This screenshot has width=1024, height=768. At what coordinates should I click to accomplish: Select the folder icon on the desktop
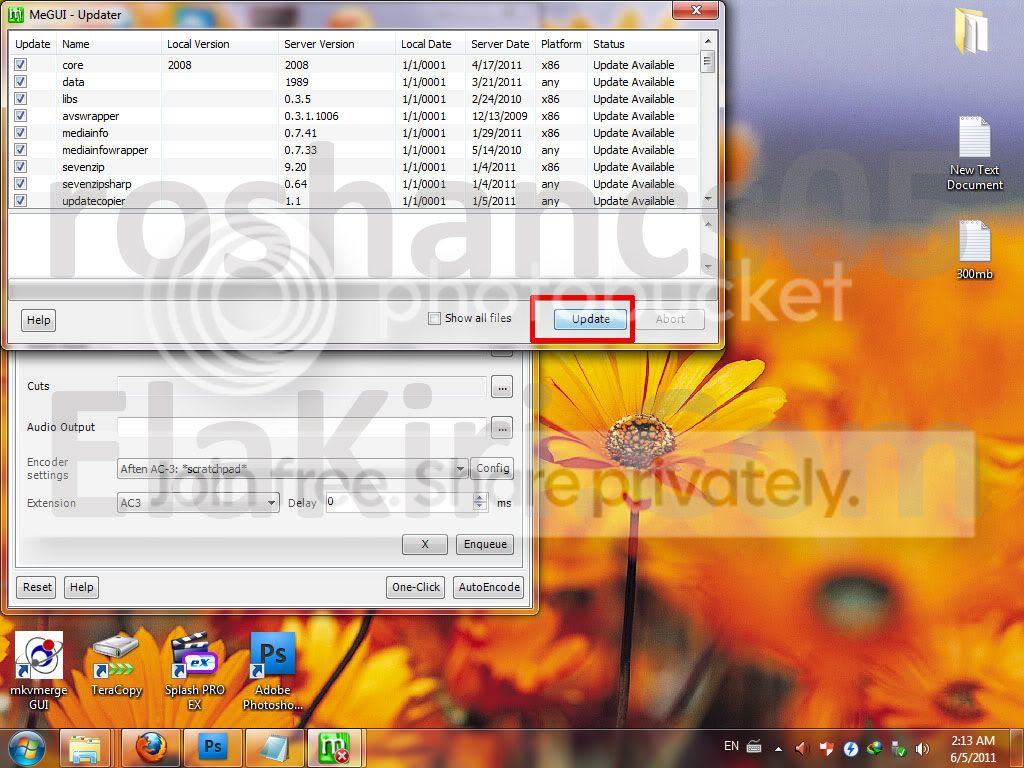[x=972, y=30]
